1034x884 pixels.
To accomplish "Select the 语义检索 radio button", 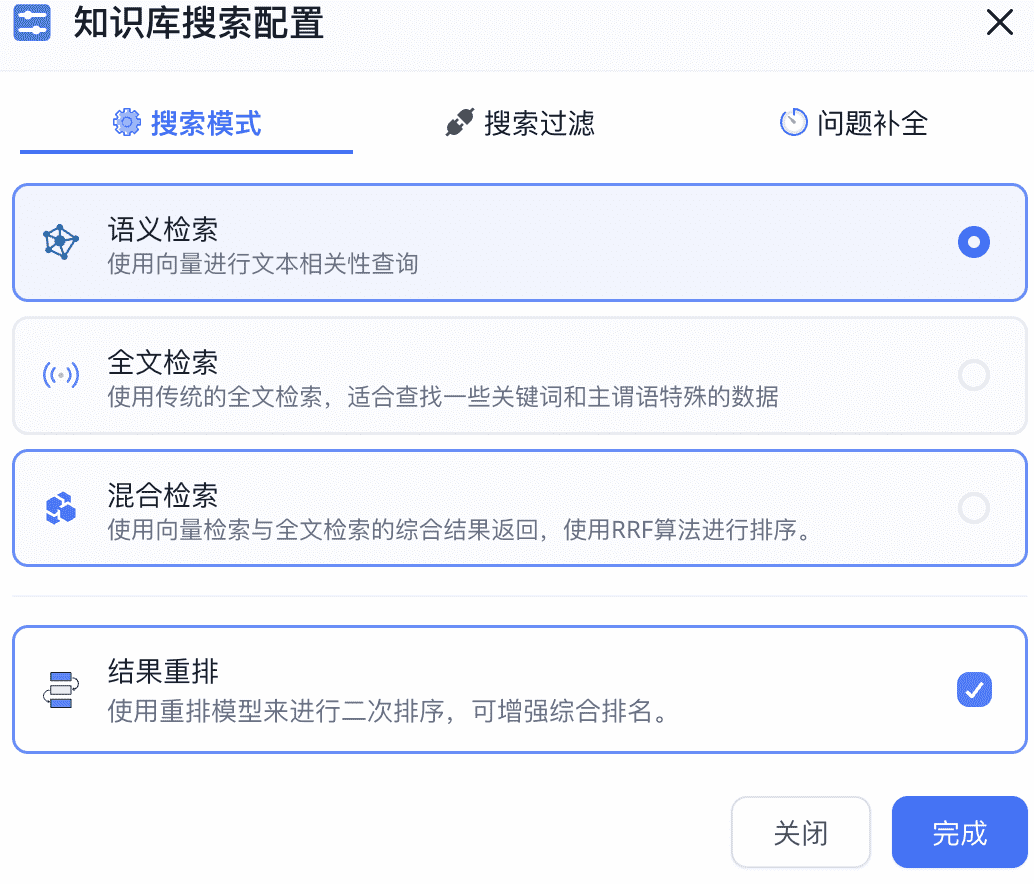I will (x=973, y=242).
